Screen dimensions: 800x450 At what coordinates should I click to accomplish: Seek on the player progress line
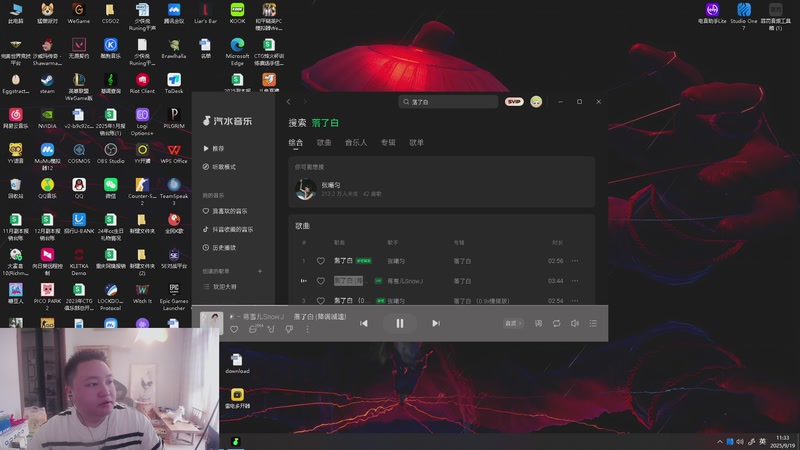(399, 306)
